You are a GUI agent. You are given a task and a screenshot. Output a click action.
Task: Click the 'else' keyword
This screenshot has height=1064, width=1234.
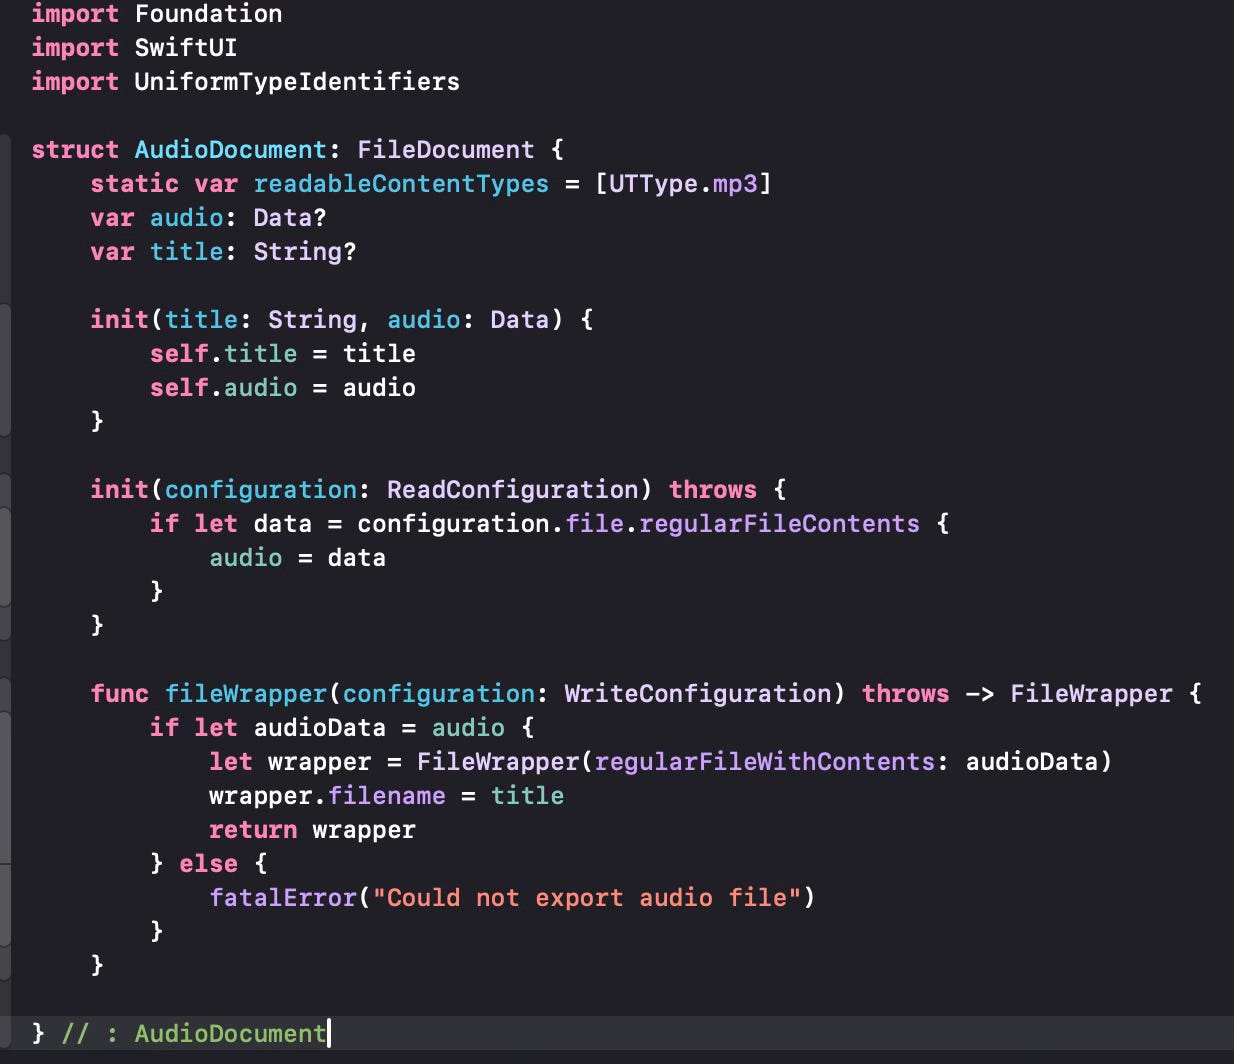[x=208, y=864]
